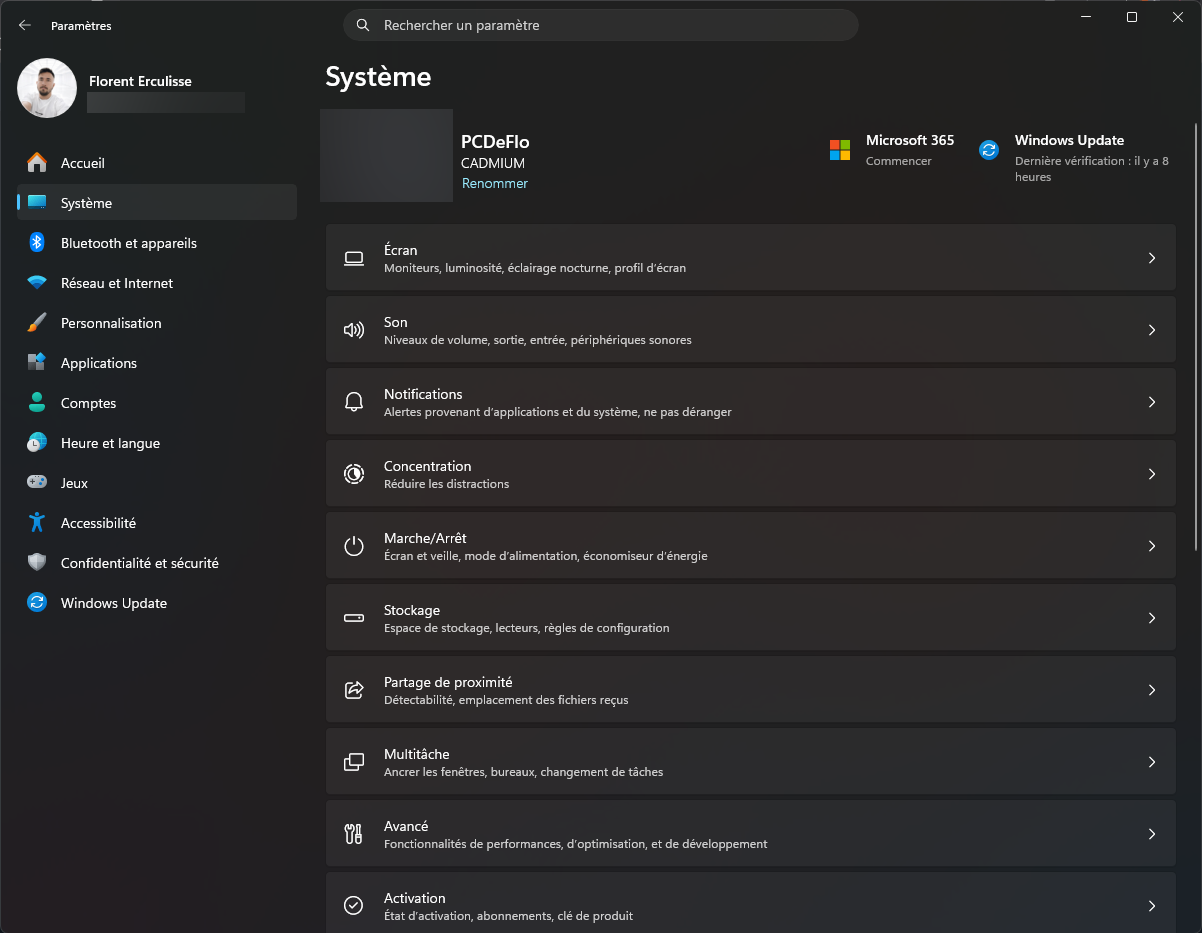Expand the Écran settings chevron
Image resolution: width=1202 pixels, height=933 pixels.
pos(1152,258)
